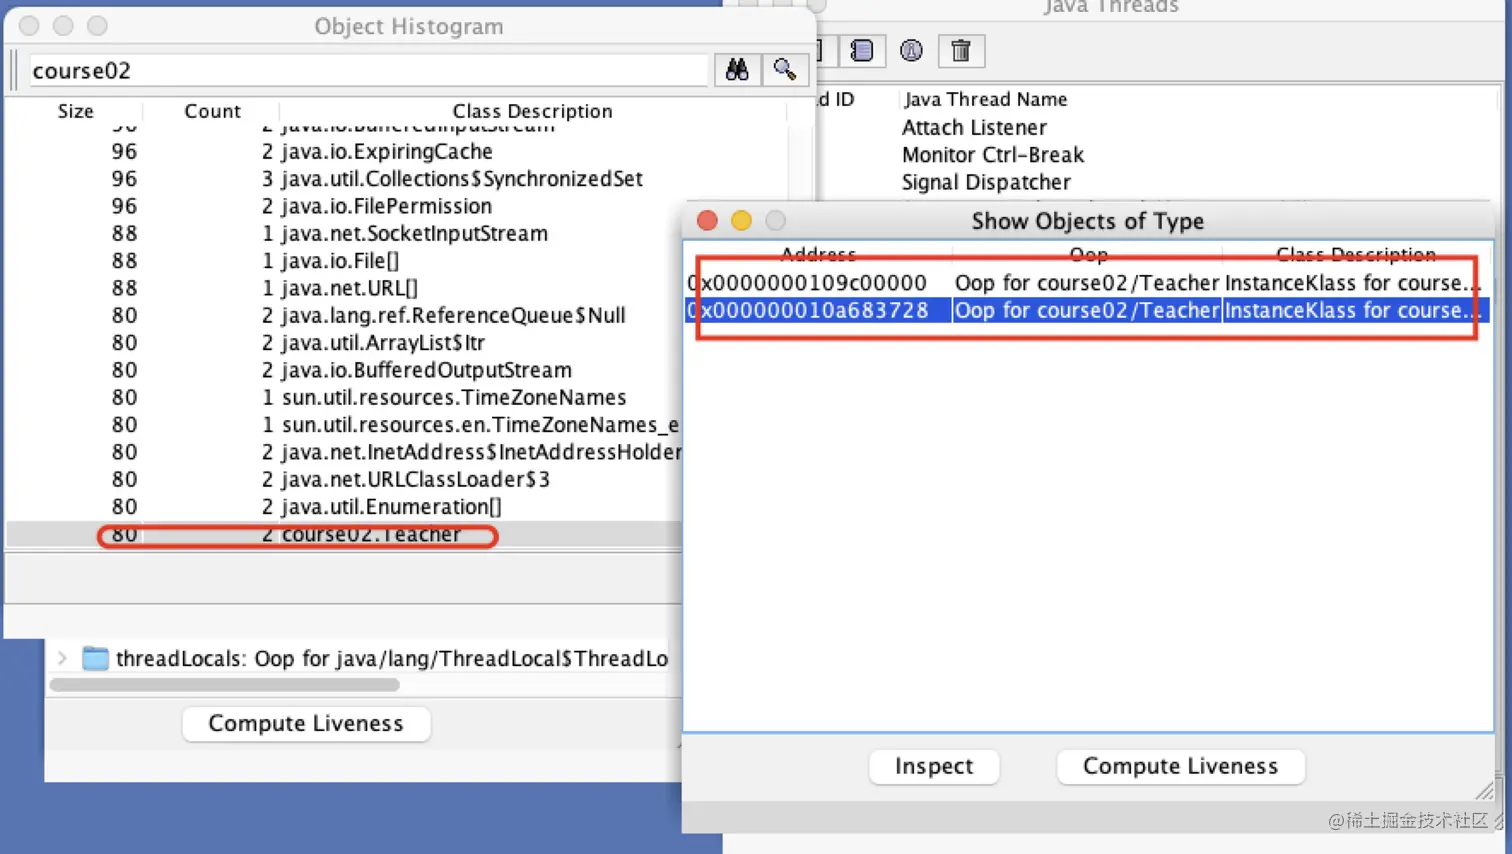The width and height of the screenshot is (1512, 854).
Task: Click the binoculars find icon in Object Histogram
Action: (x=737, y=70)
